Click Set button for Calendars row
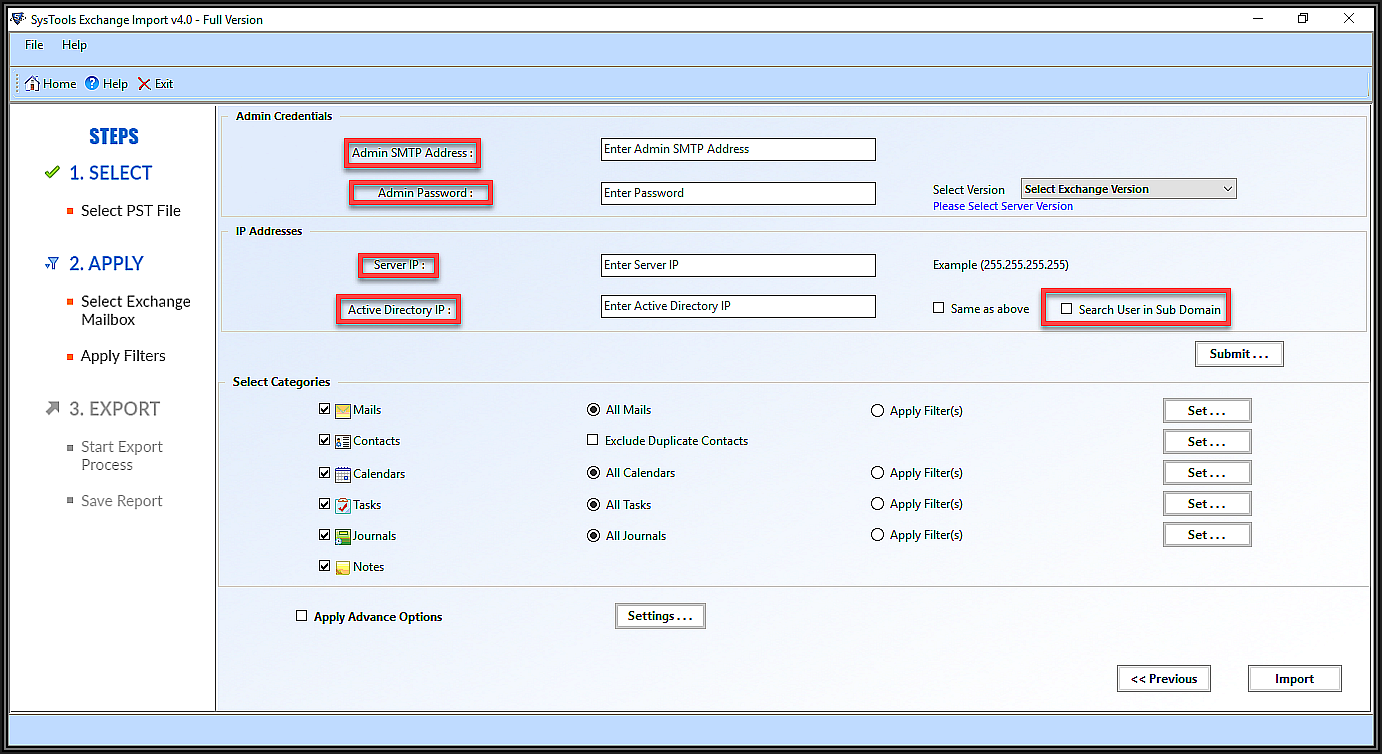 tap(1207, 473)
